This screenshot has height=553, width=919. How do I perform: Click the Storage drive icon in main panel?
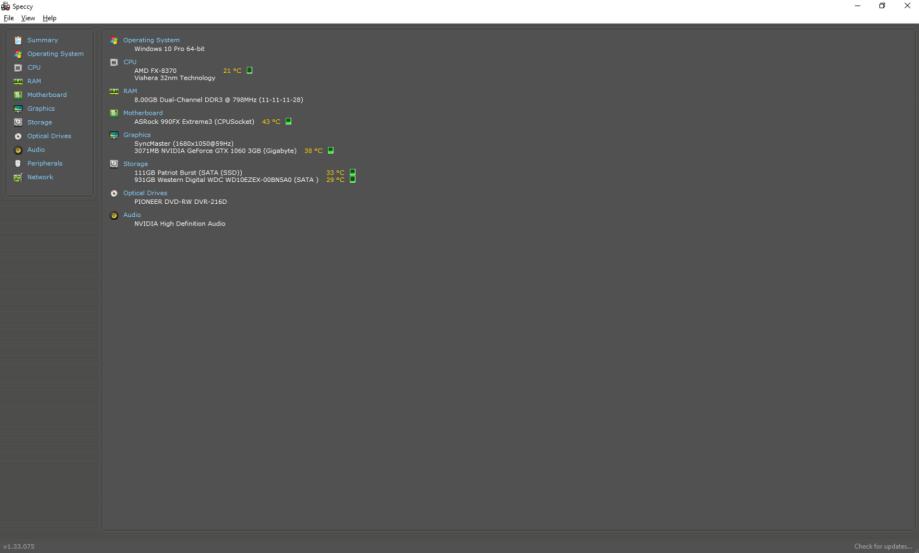point(114,164)
